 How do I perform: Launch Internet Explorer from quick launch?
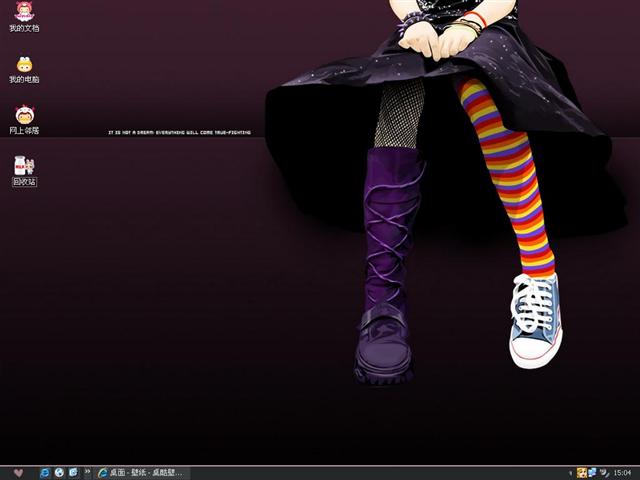pyautogui.click(x=44, y=473)
